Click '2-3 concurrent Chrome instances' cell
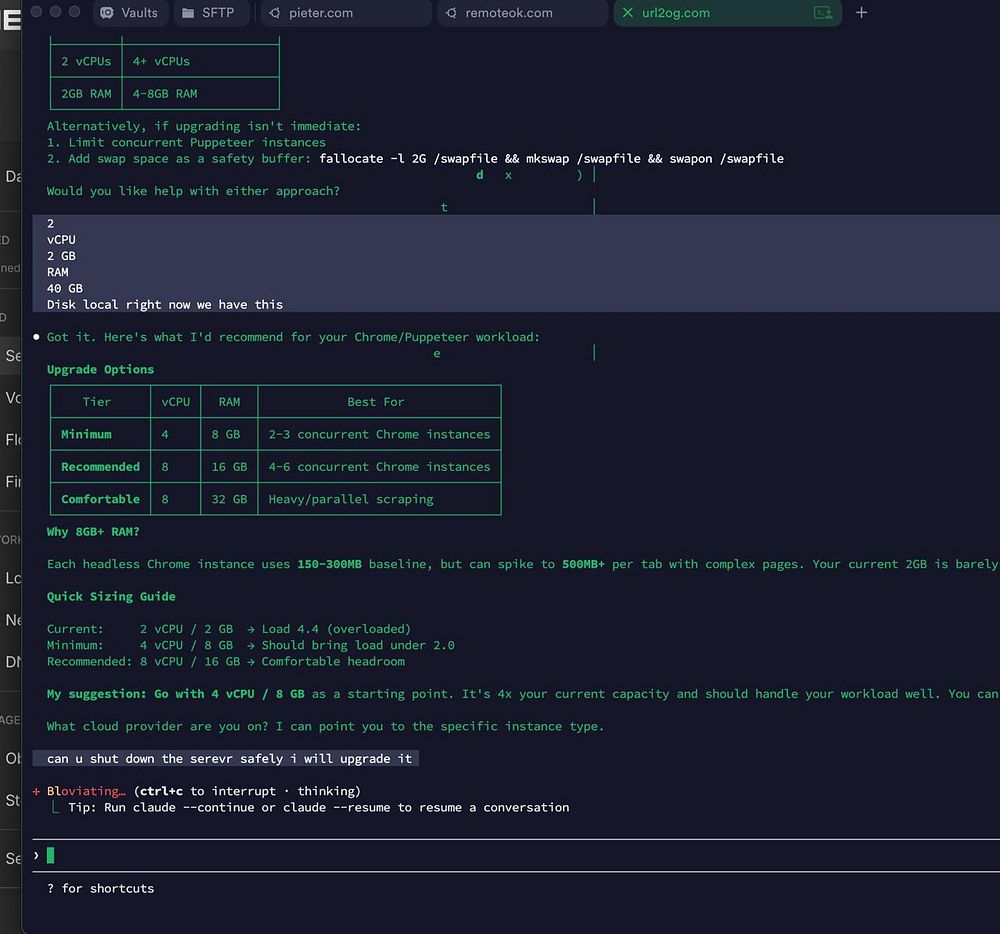The width and height of the screenshot is (1000, 934). click(x=379, y=434)
